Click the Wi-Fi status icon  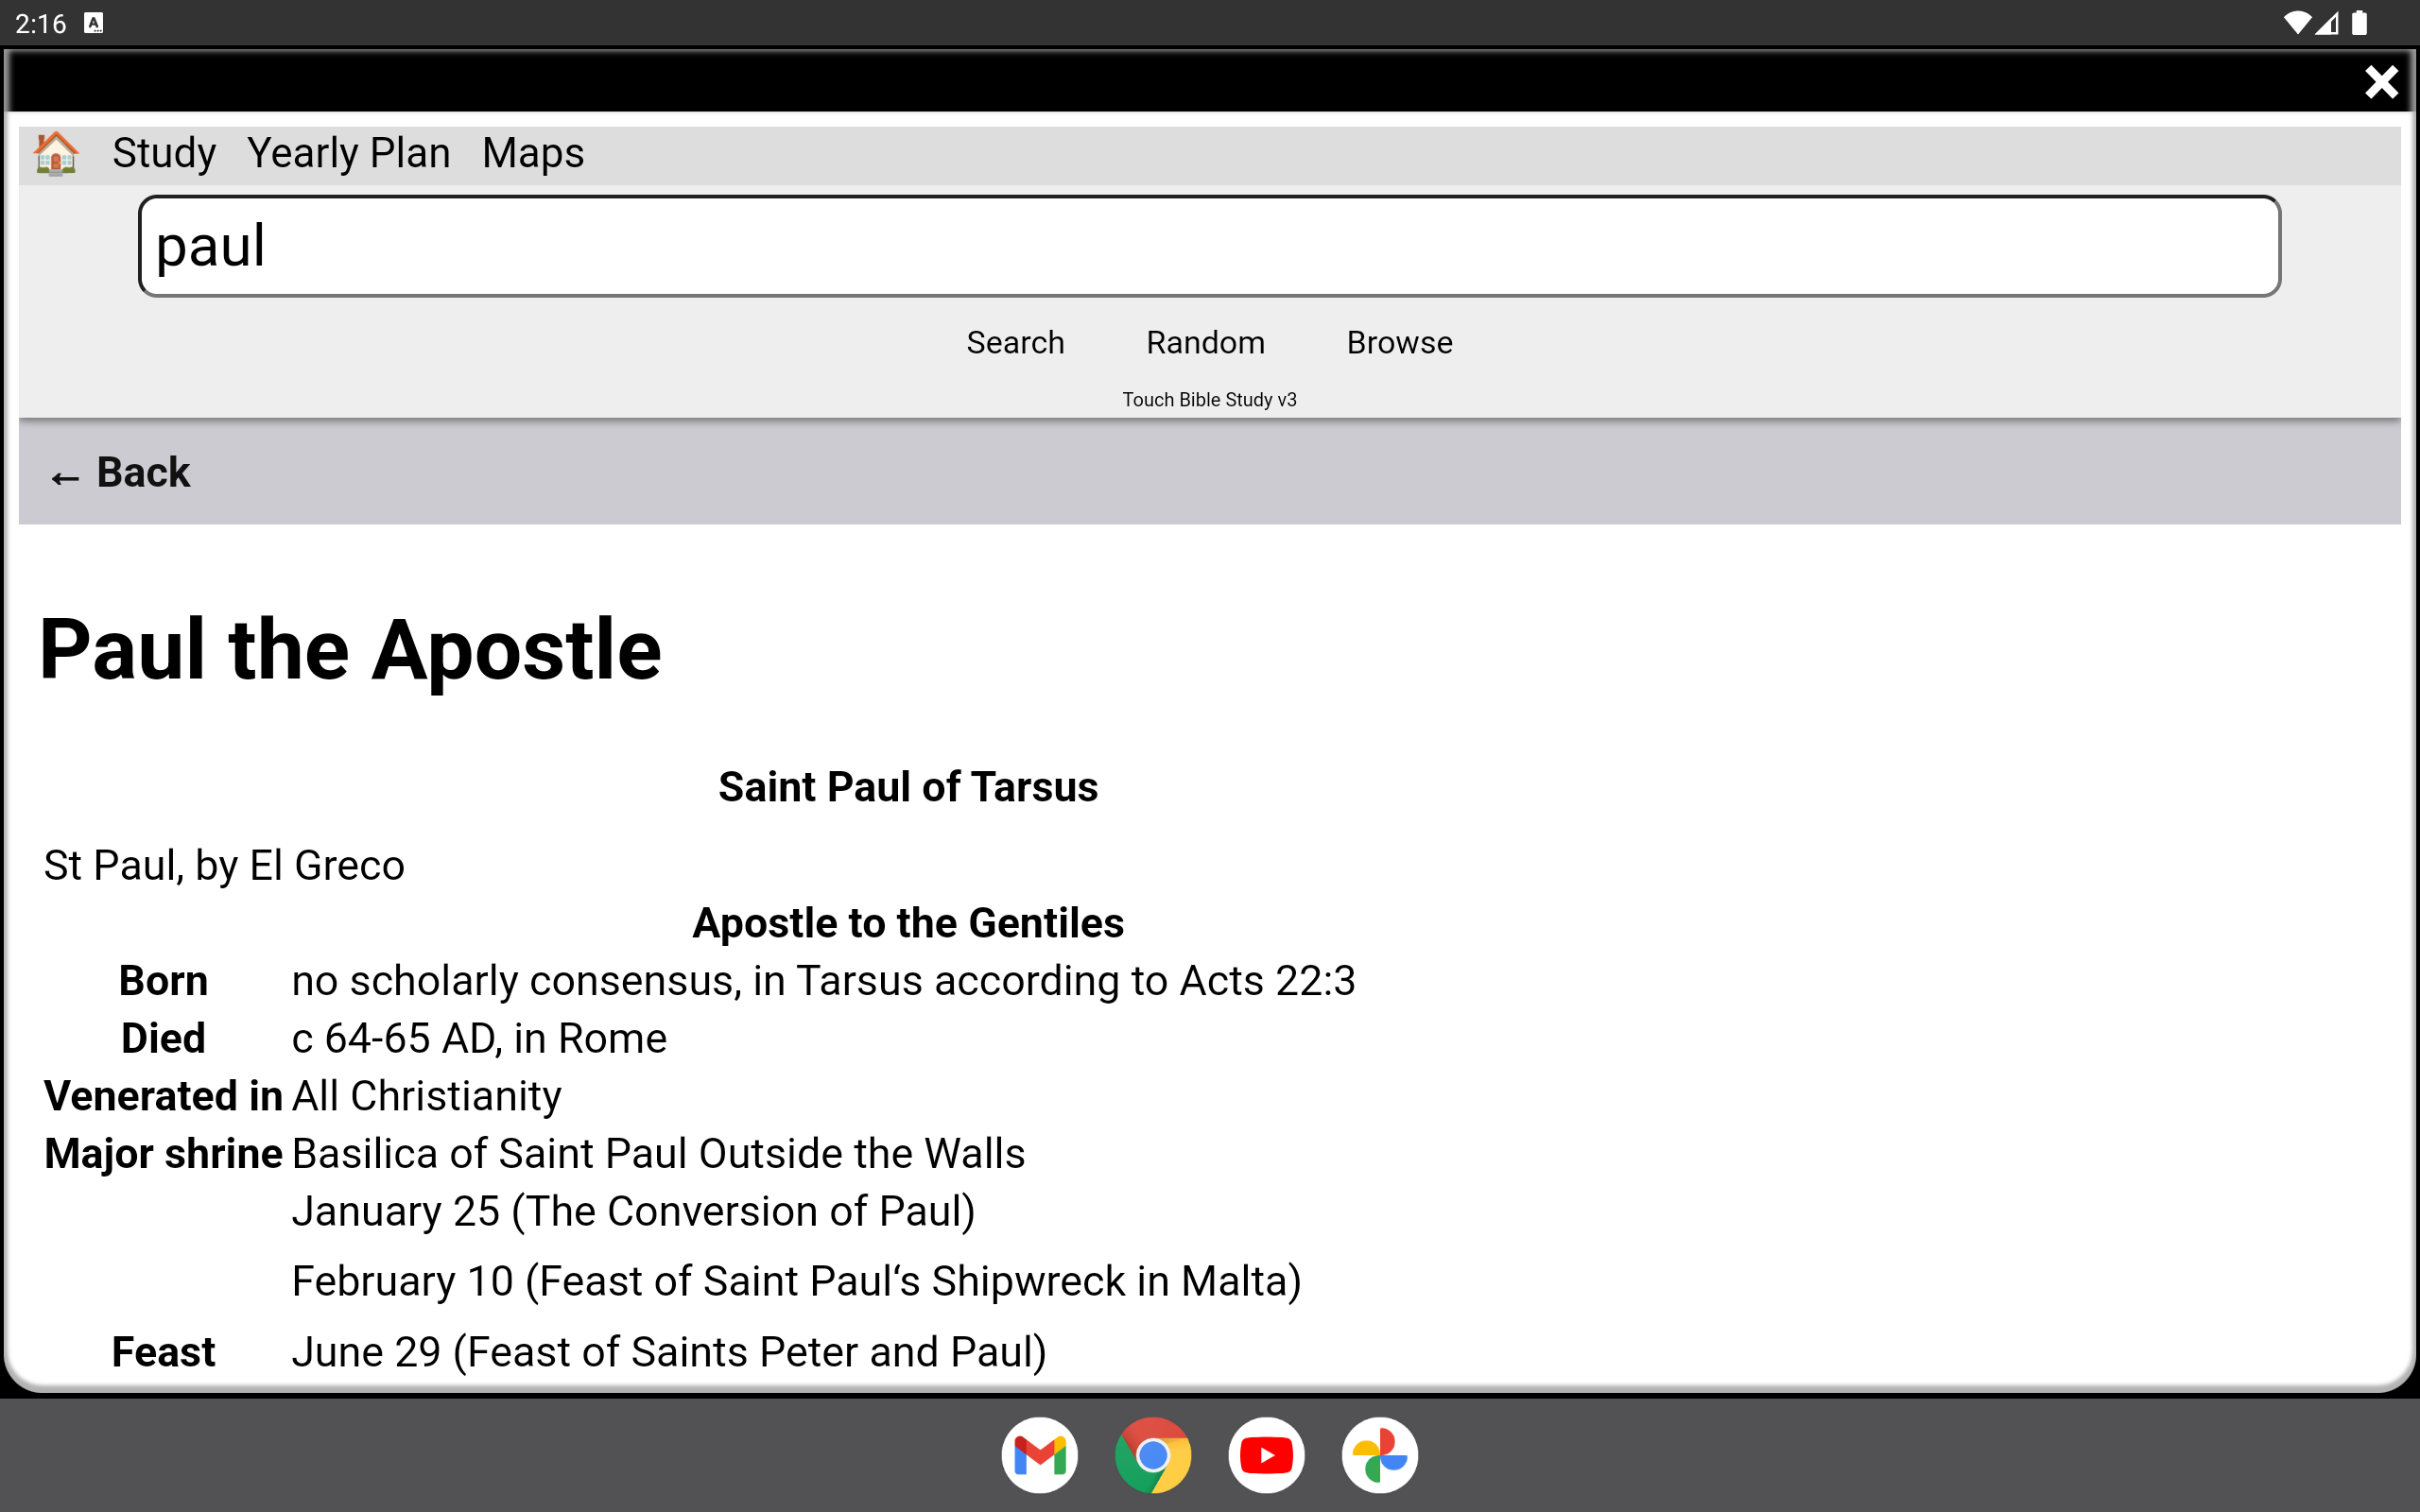point(2297,22)
